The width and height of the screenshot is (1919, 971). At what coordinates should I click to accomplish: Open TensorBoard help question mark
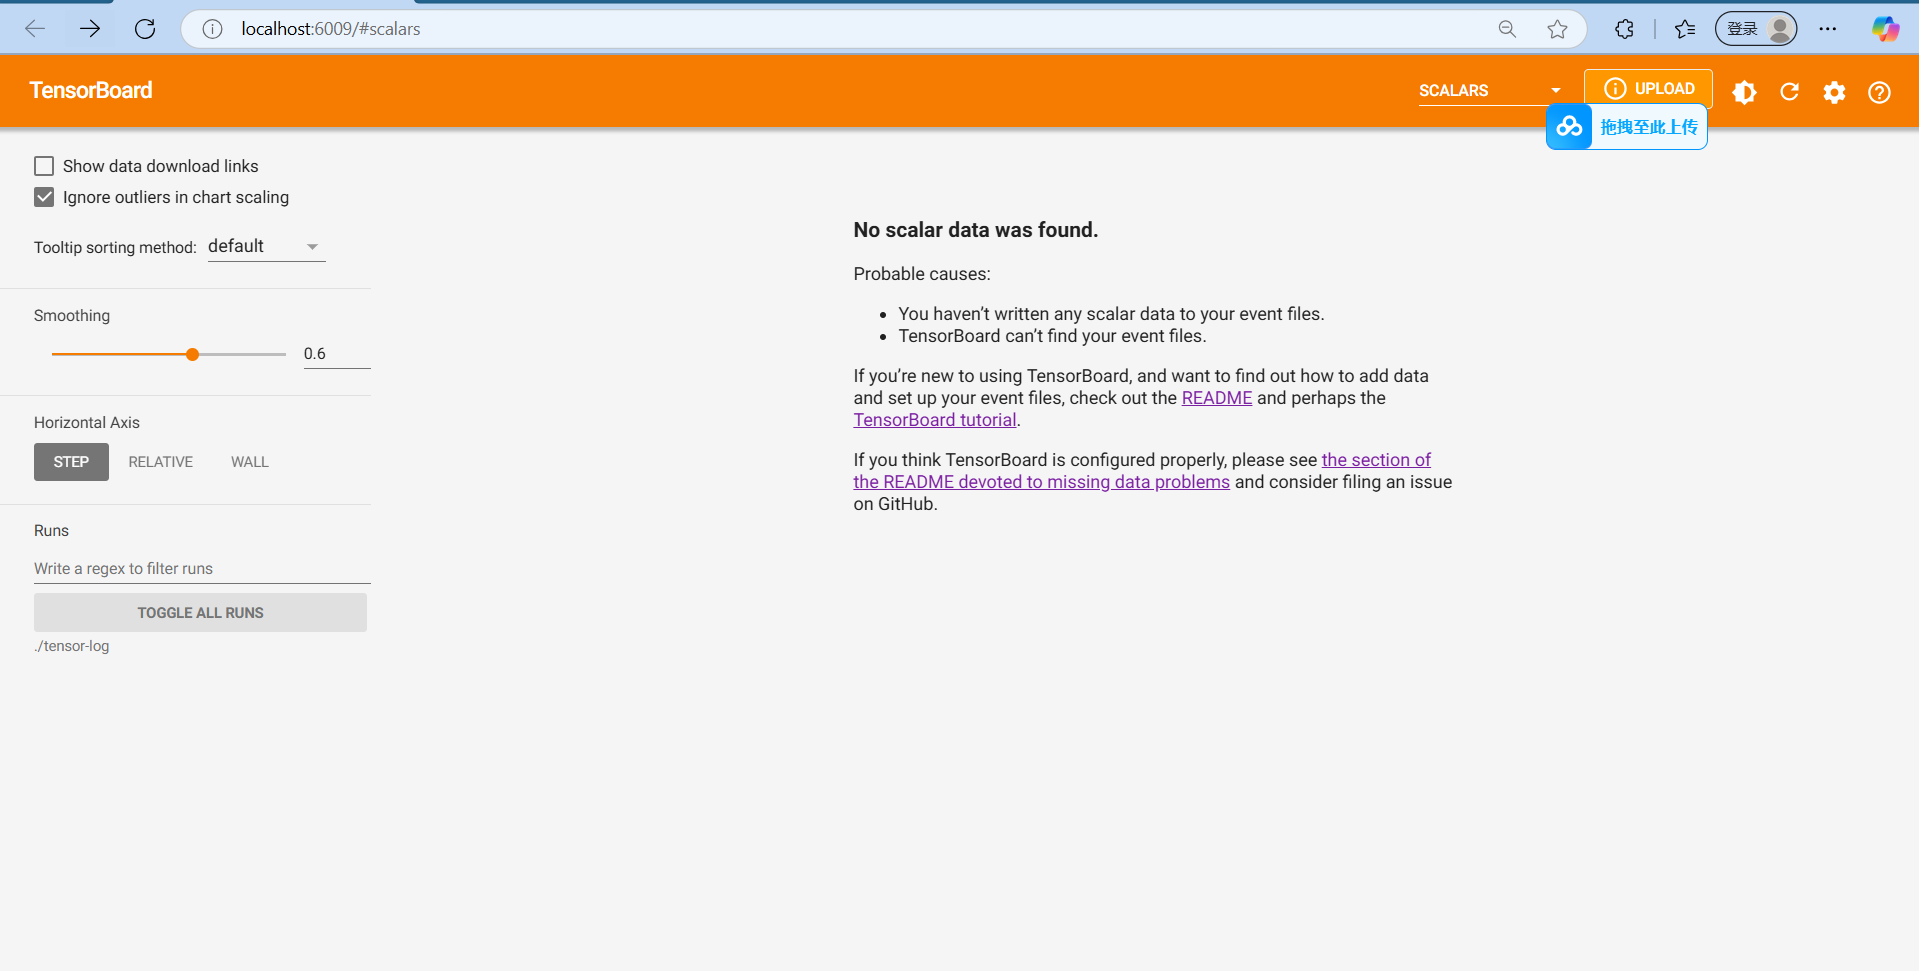click(1879, 92)
